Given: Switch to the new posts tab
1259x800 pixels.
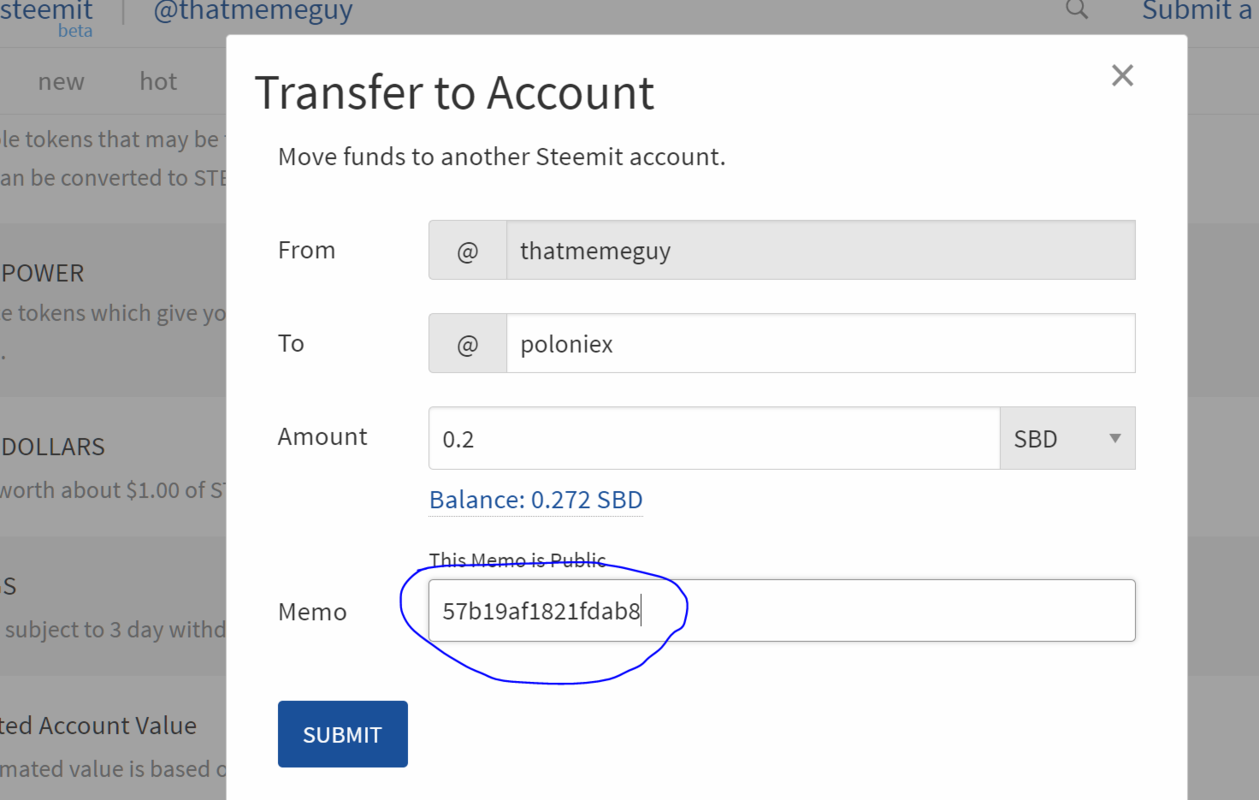Looking at the screenshot, I should point(61,81).
